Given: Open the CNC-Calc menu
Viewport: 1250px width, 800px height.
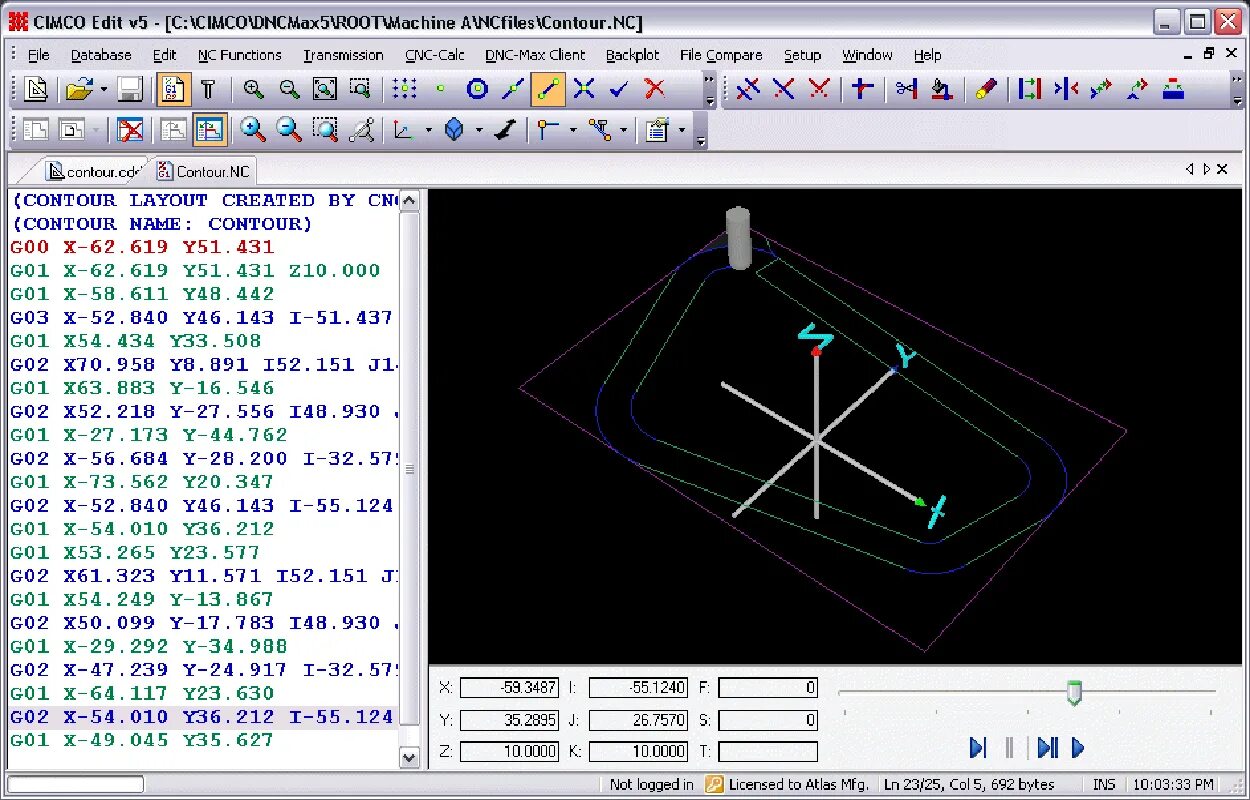Looking at the screenshot, I should tap(435, 55).
